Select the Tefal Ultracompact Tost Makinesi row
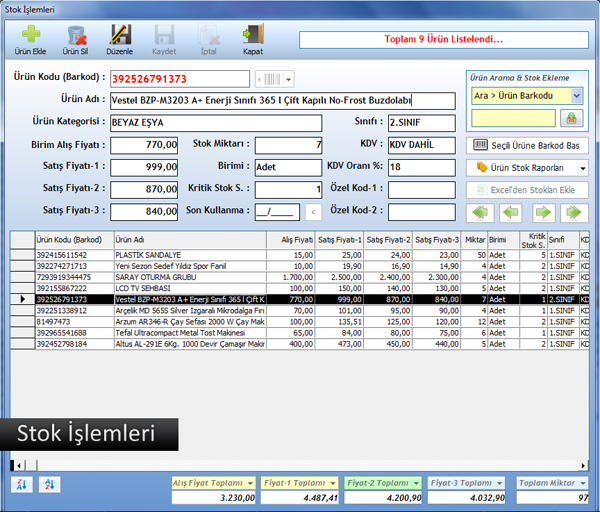 (x=300, y=333)
